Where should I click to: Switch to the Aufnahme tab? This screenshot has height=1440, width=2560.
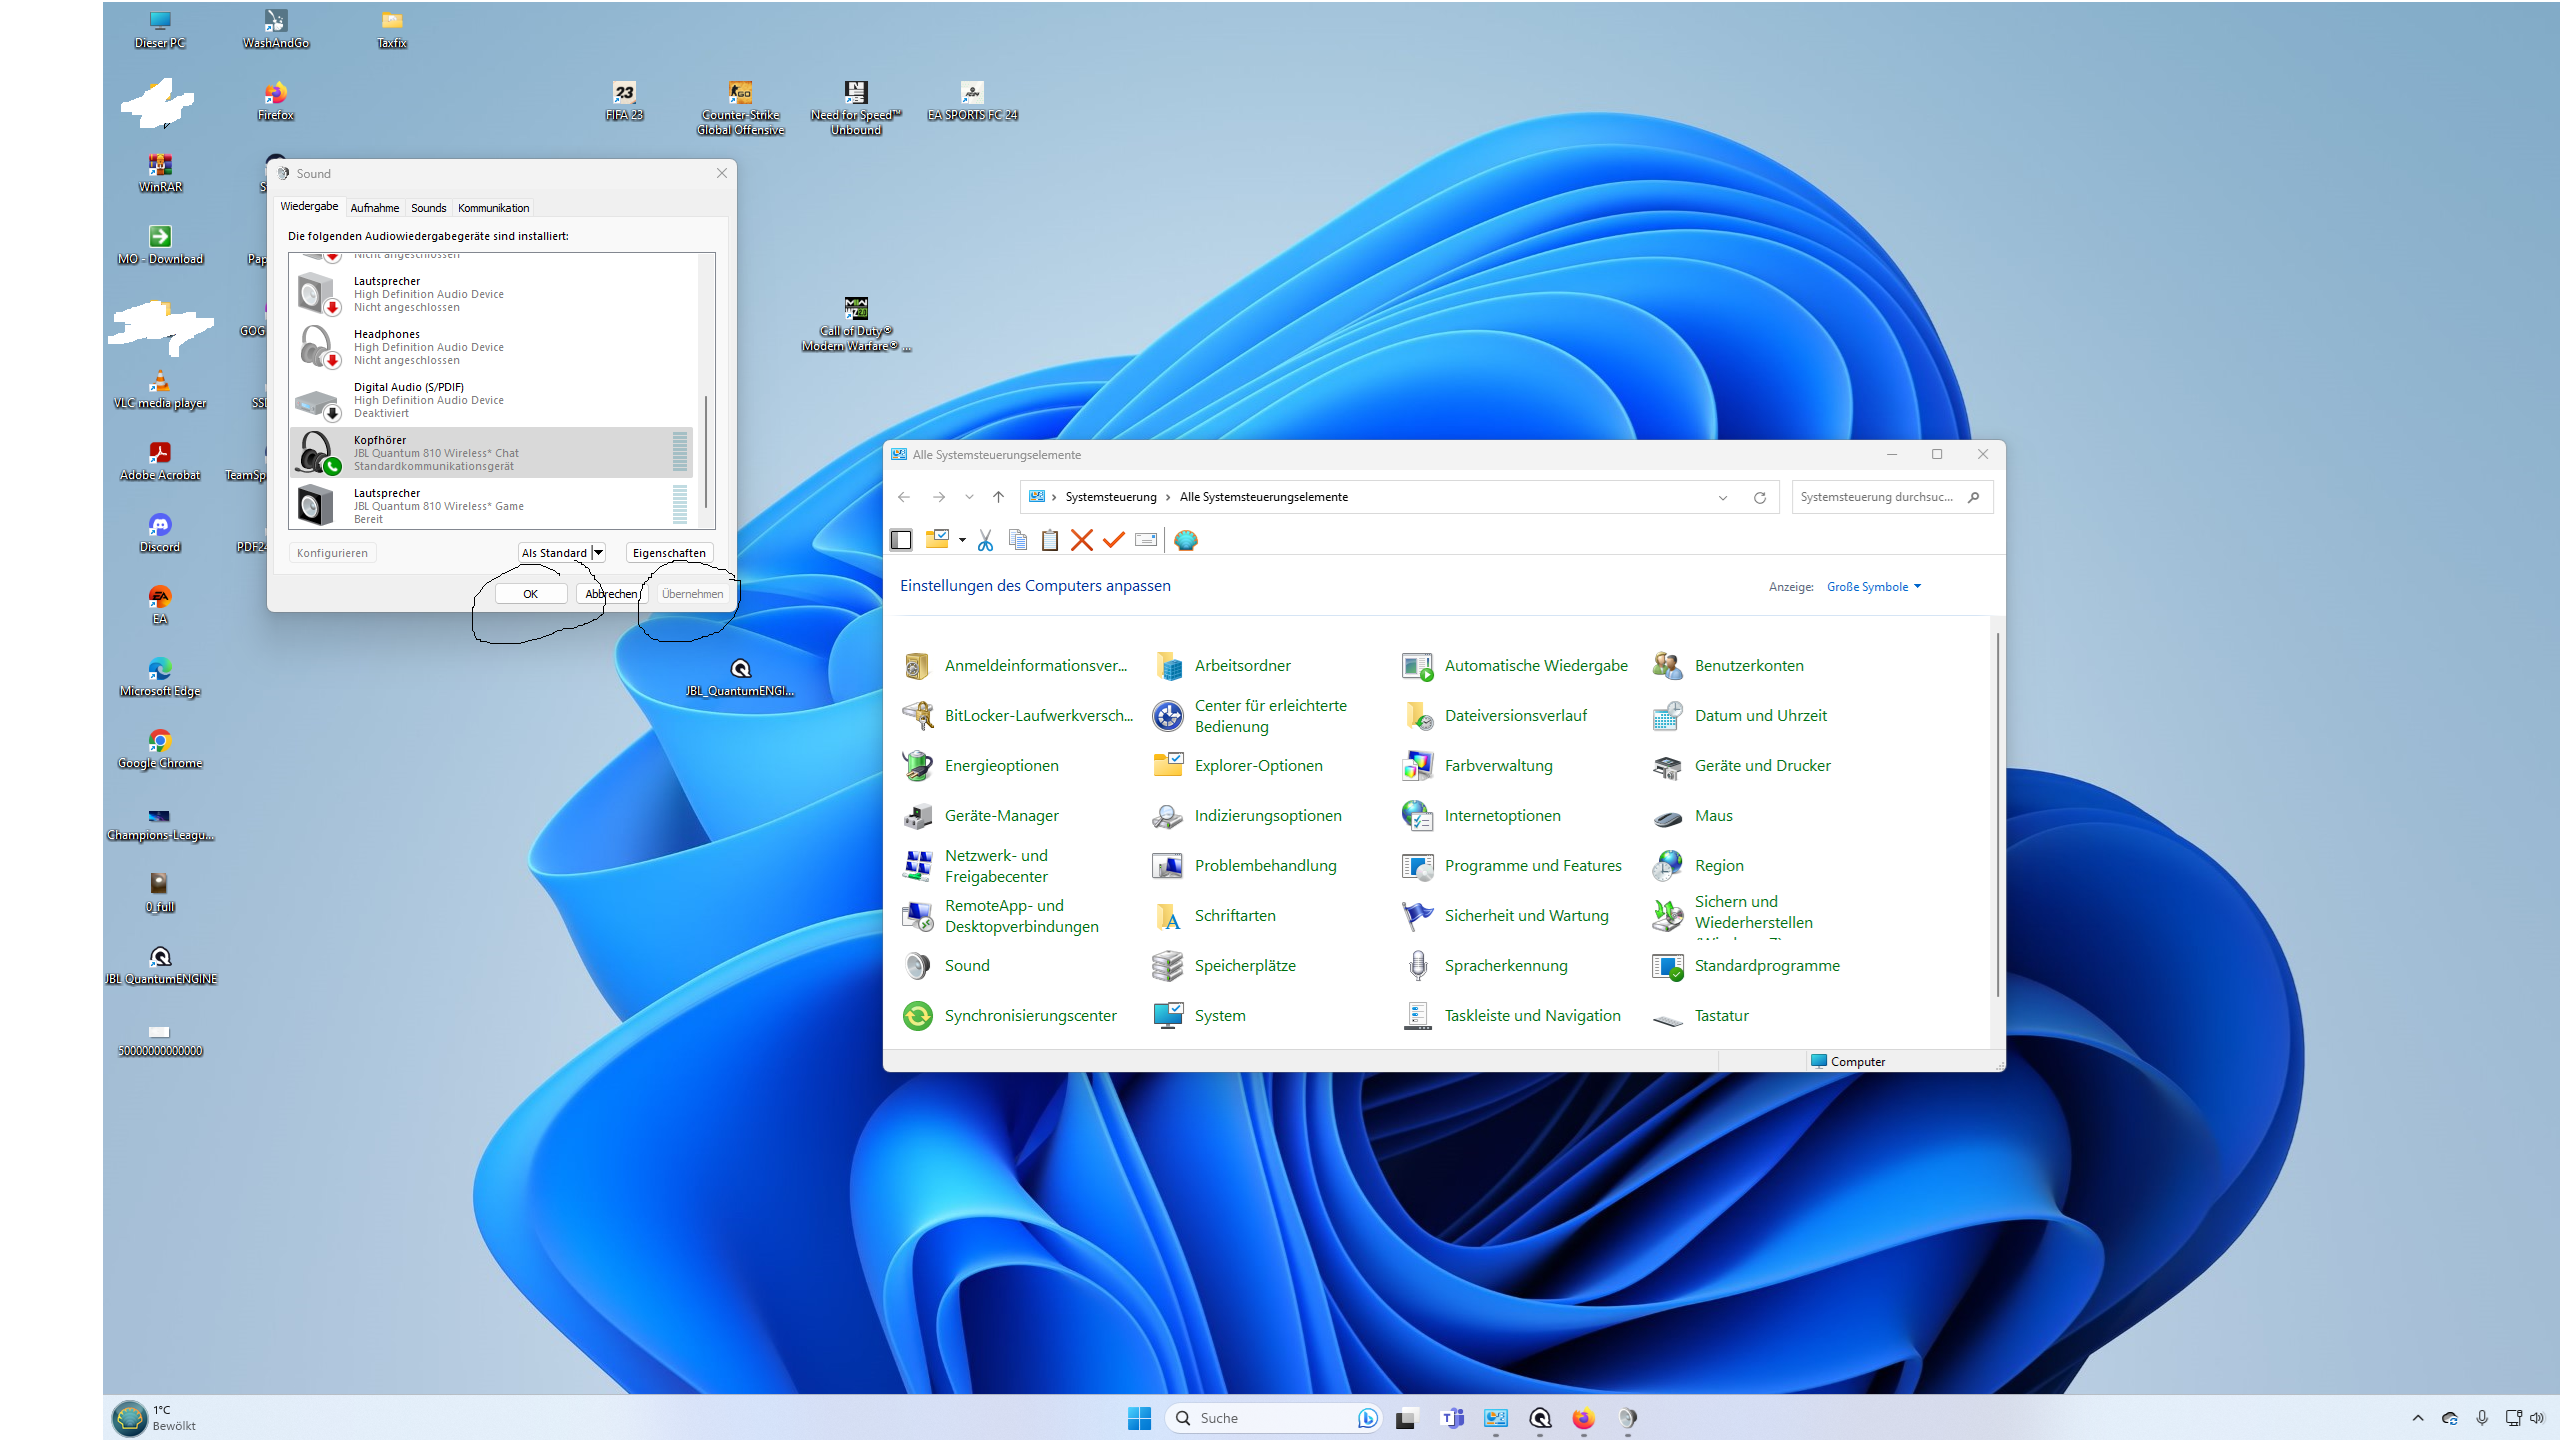click(374, 208)
